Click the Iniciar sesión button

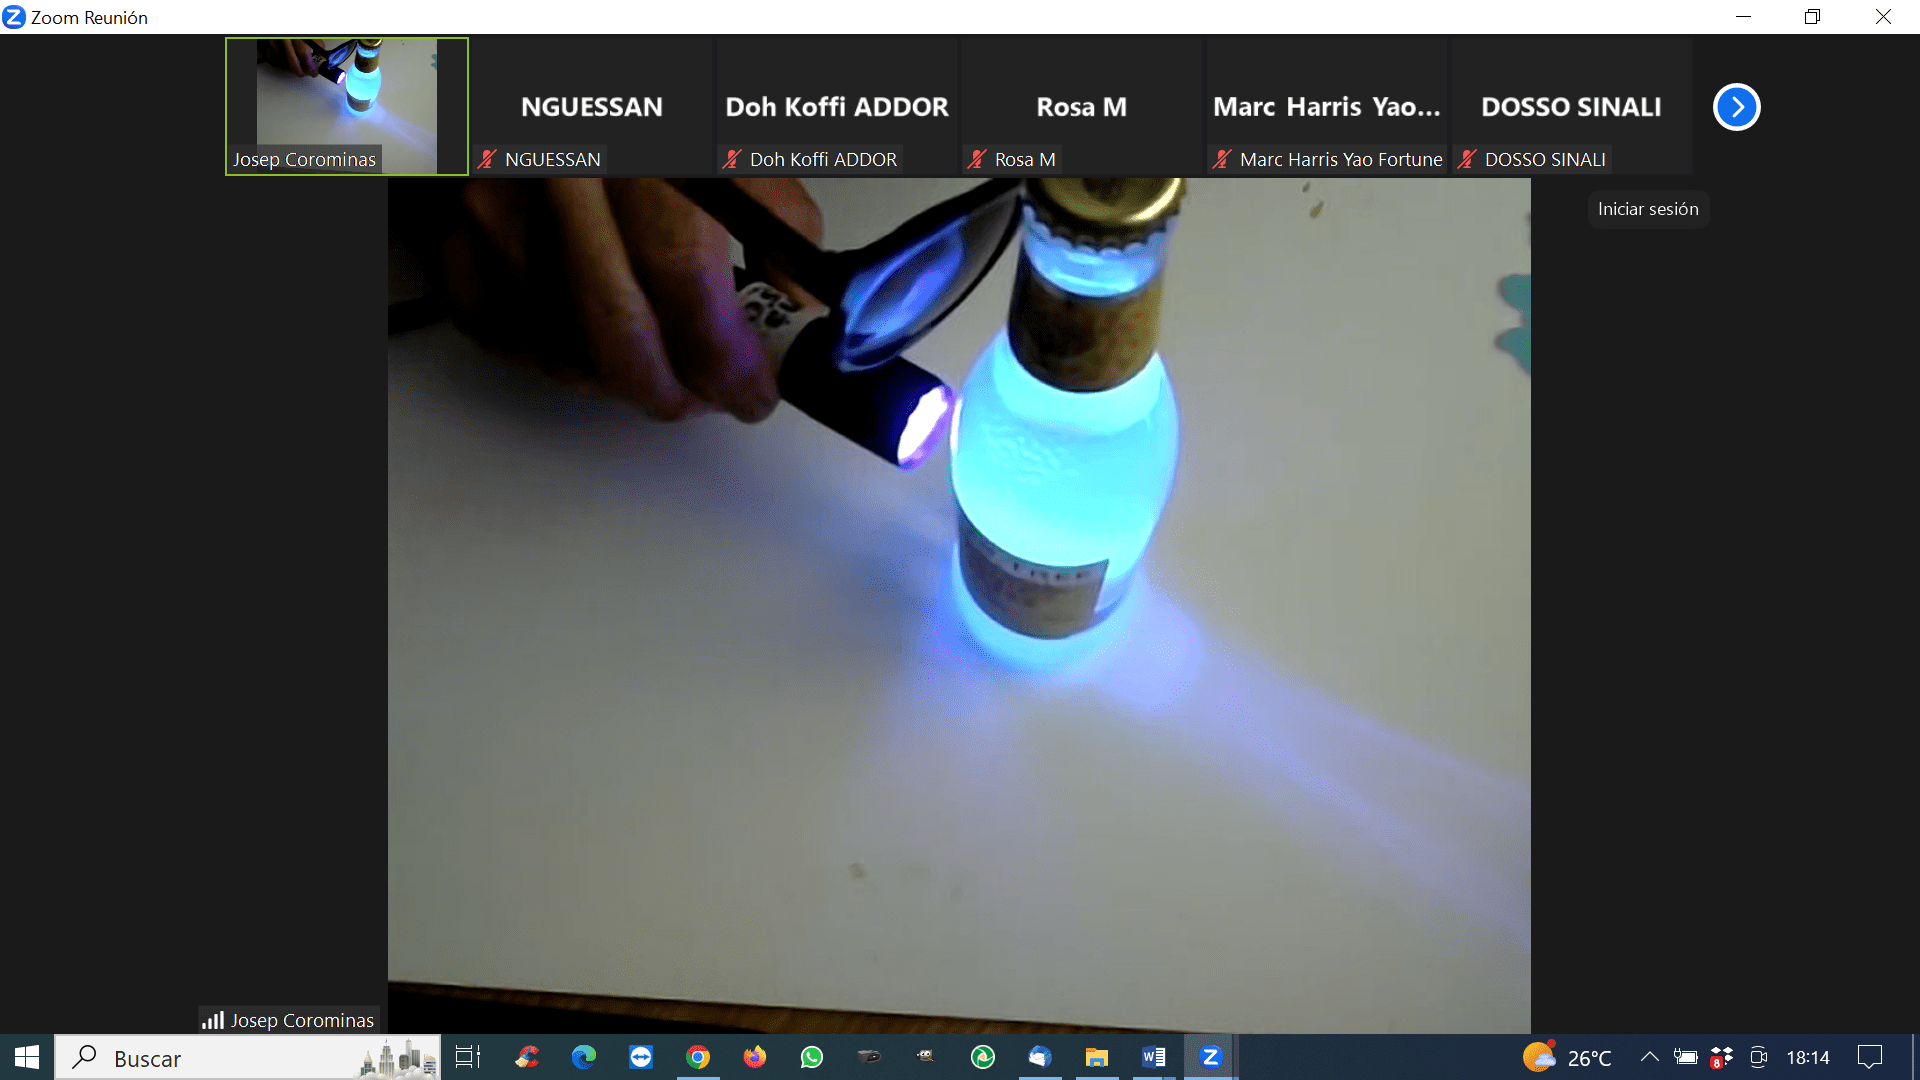[1648, 209]
